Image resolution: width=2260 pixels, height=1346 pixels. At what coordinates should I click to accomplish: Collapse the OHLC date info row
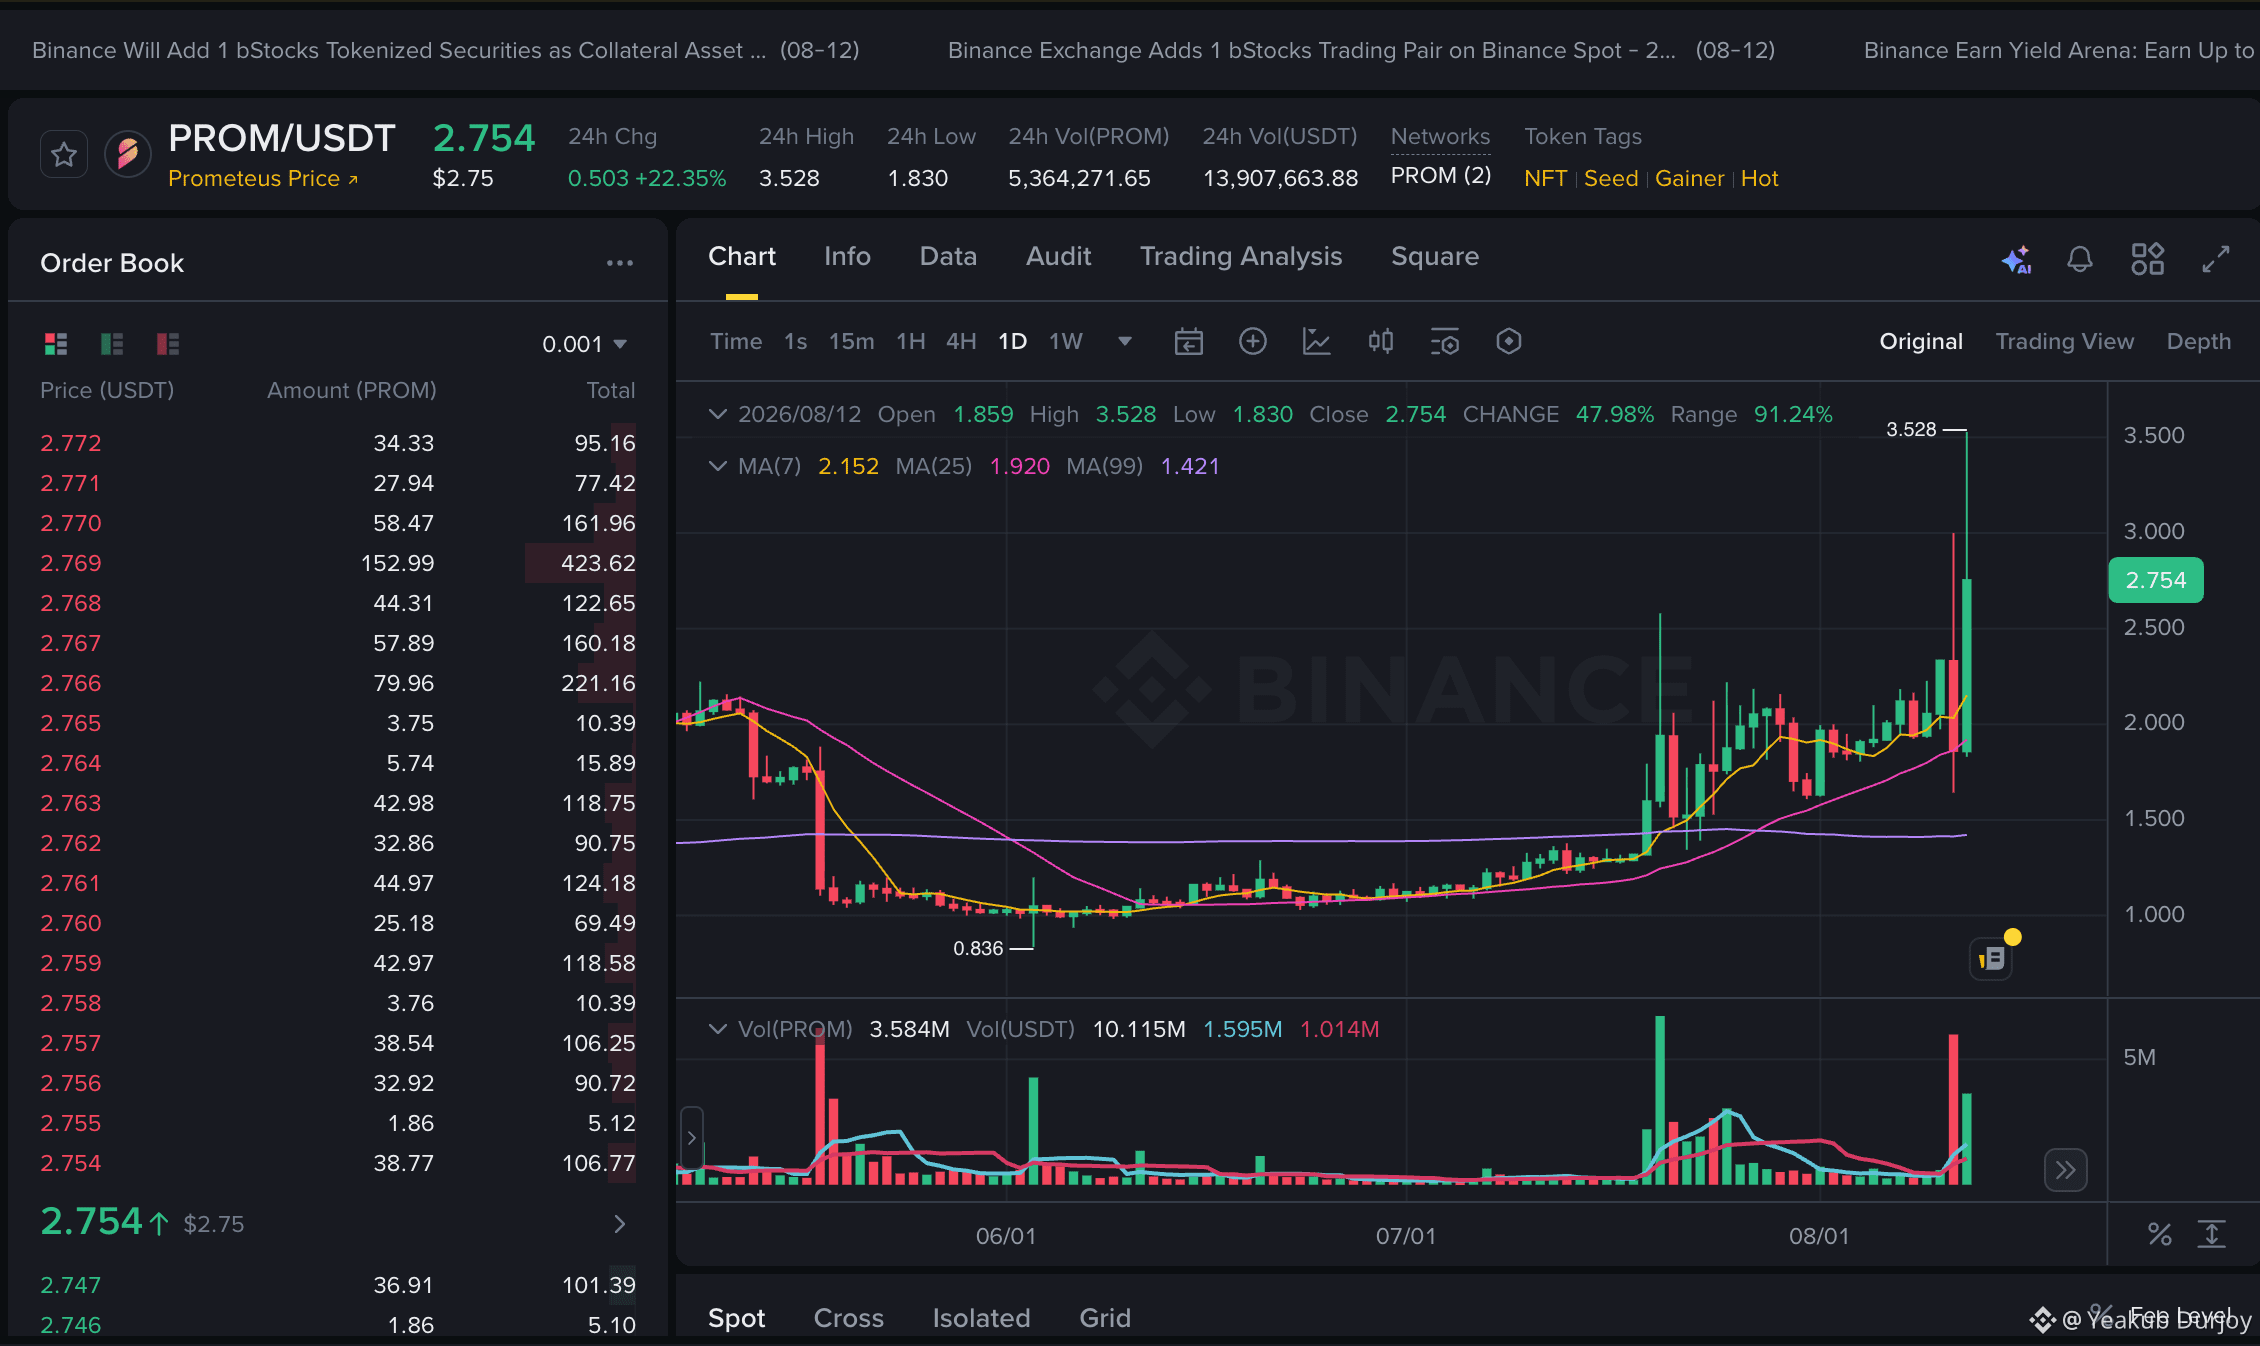coord(717,414)
